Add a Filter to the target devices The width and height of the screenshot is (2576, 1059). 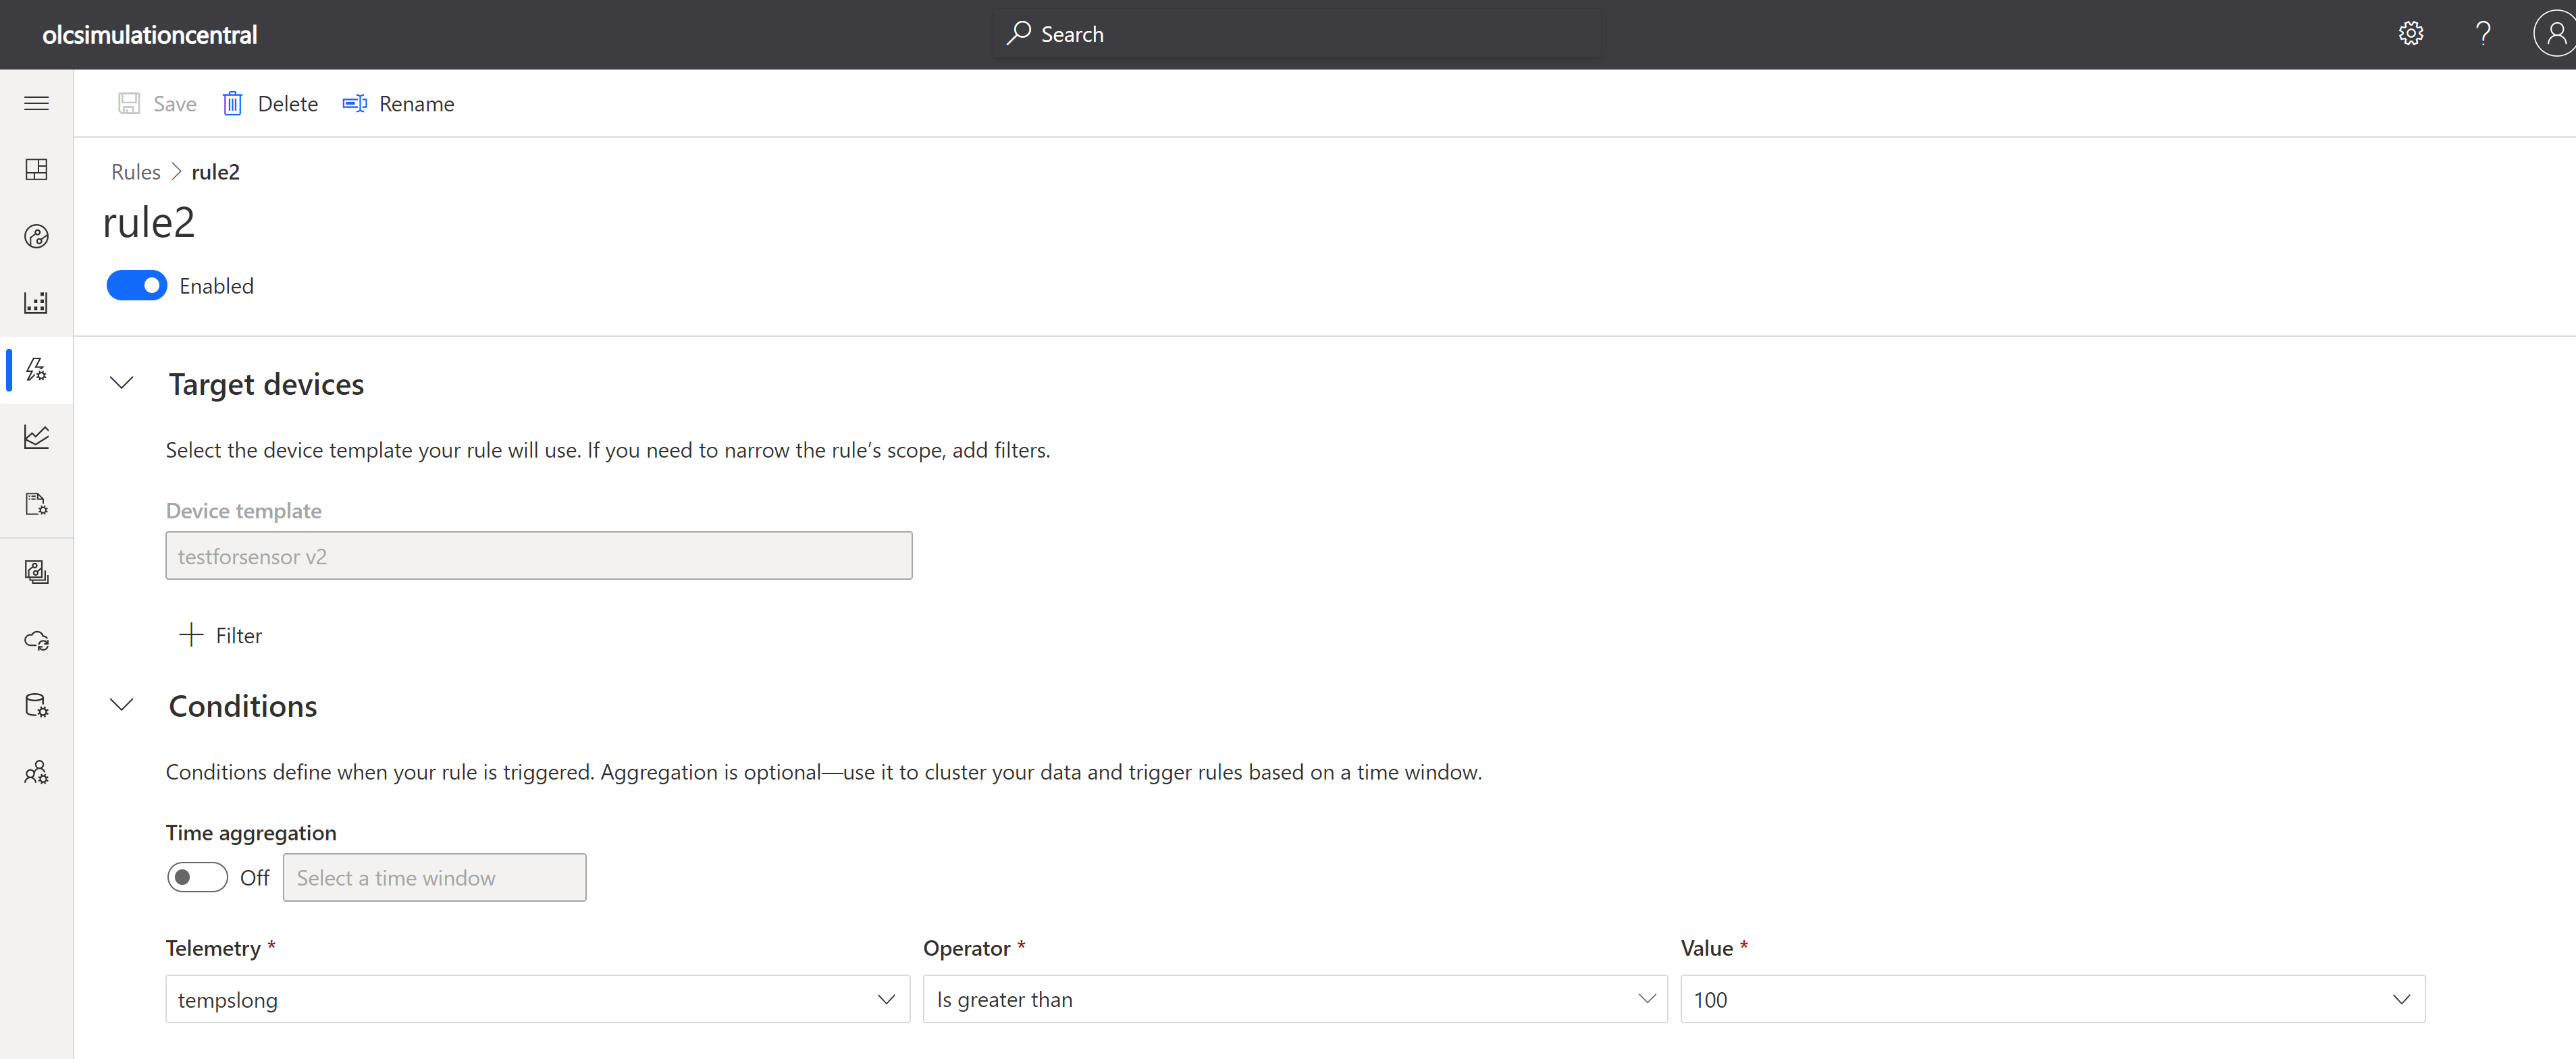pyautogui.click(x=220, y=634)
